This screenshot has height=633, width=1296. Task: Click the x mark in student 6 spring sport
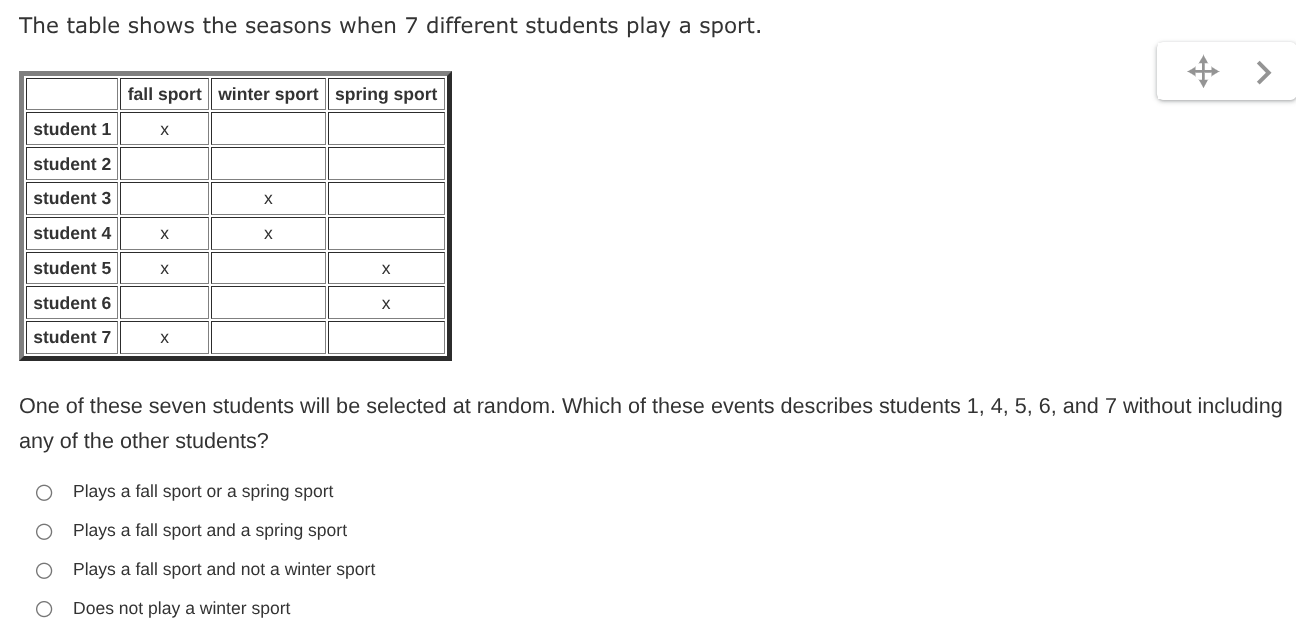386,303
